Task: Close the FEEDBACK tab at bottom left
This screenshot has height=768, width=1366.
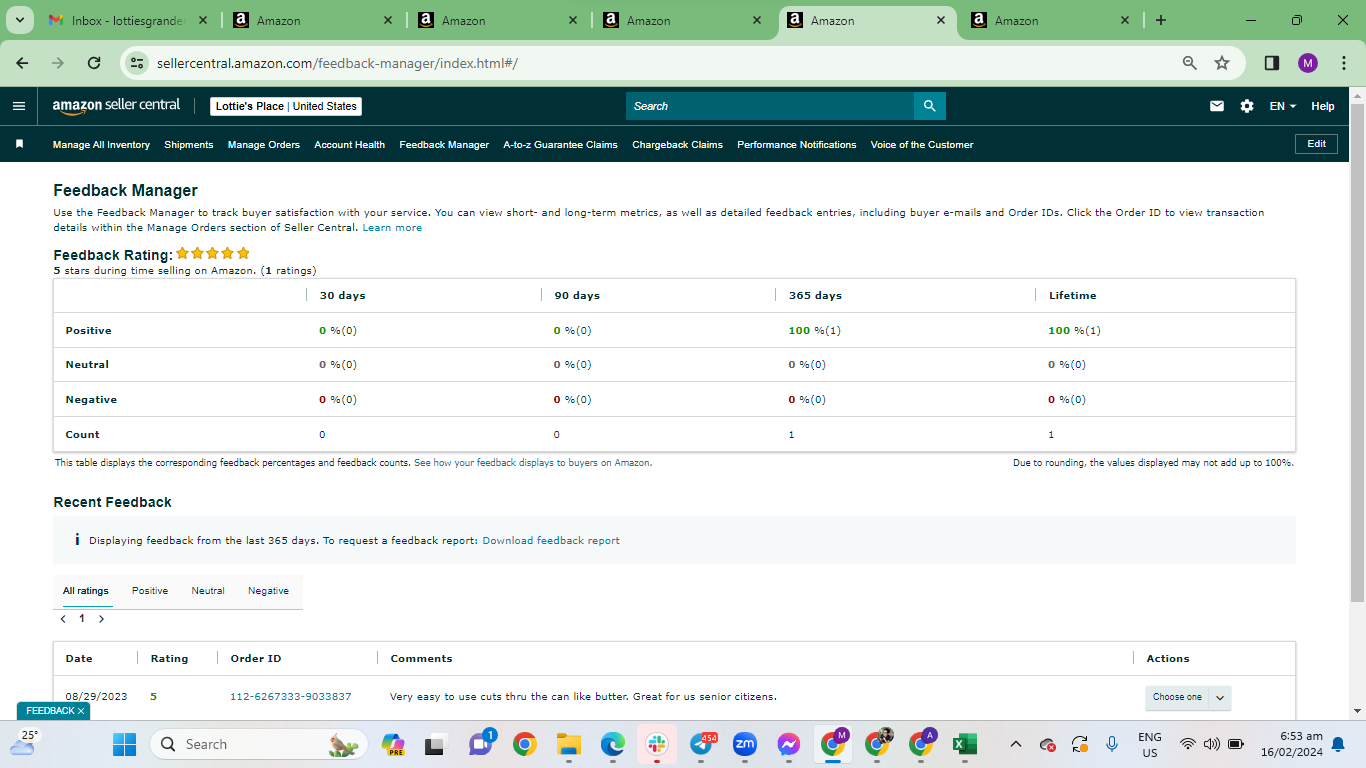Action: pyautogui.click(x=81, y=711)
